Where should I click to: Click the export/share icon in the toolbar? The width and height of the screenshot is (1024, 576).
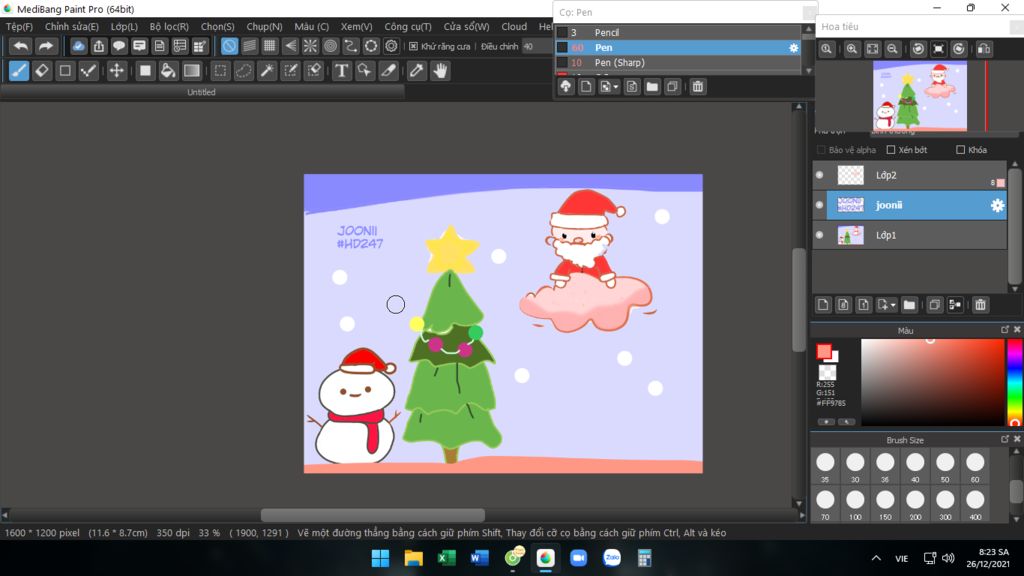[x=99, y=46]
